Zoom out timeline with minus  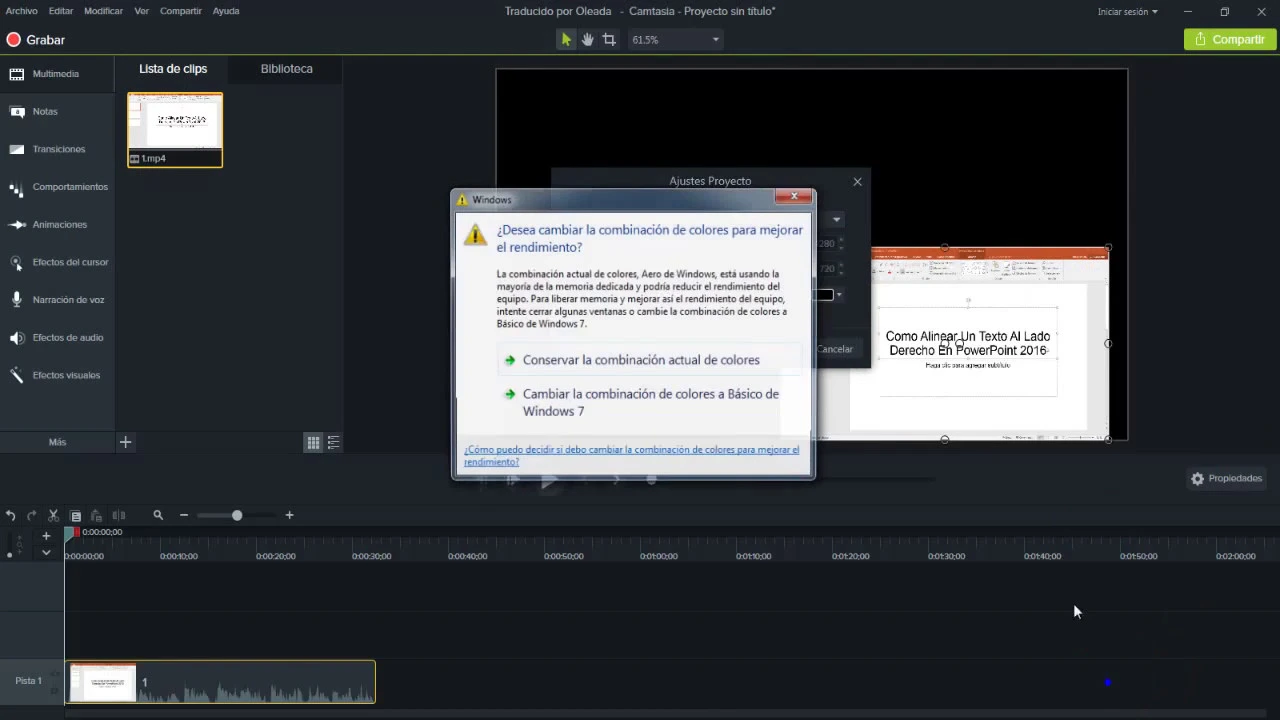(184, 515)
